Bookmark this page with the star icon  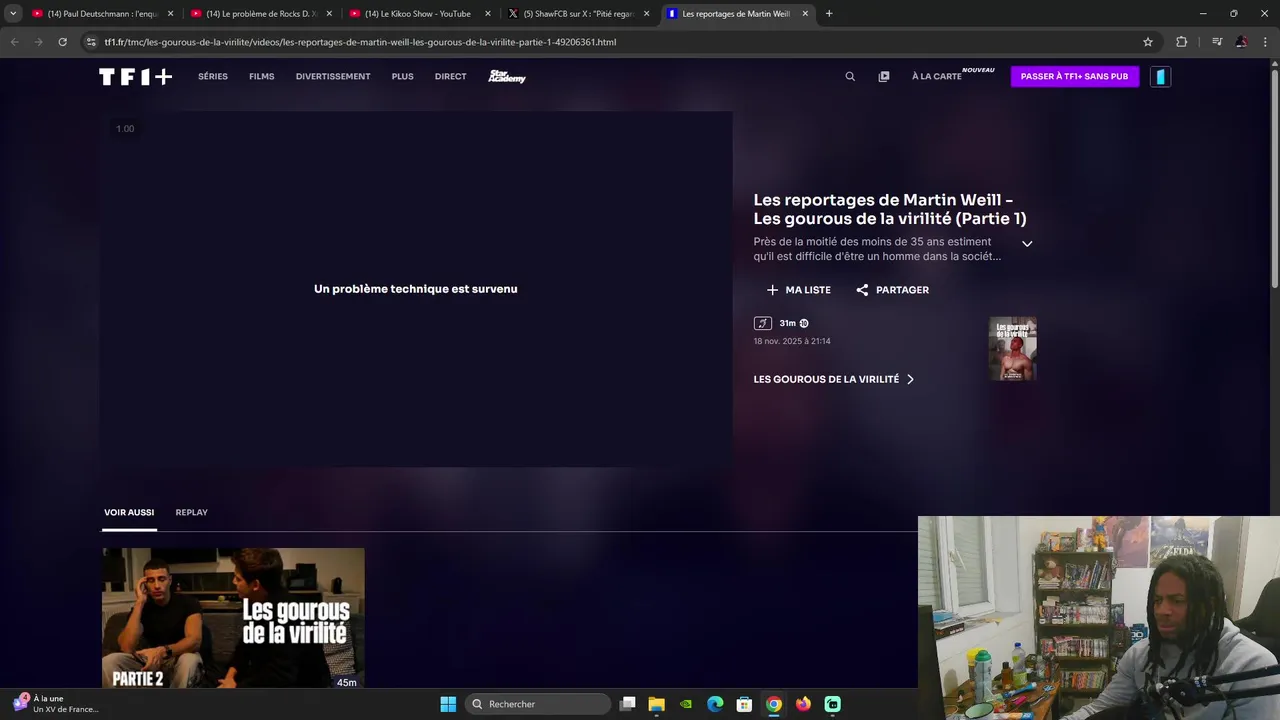1148,42
